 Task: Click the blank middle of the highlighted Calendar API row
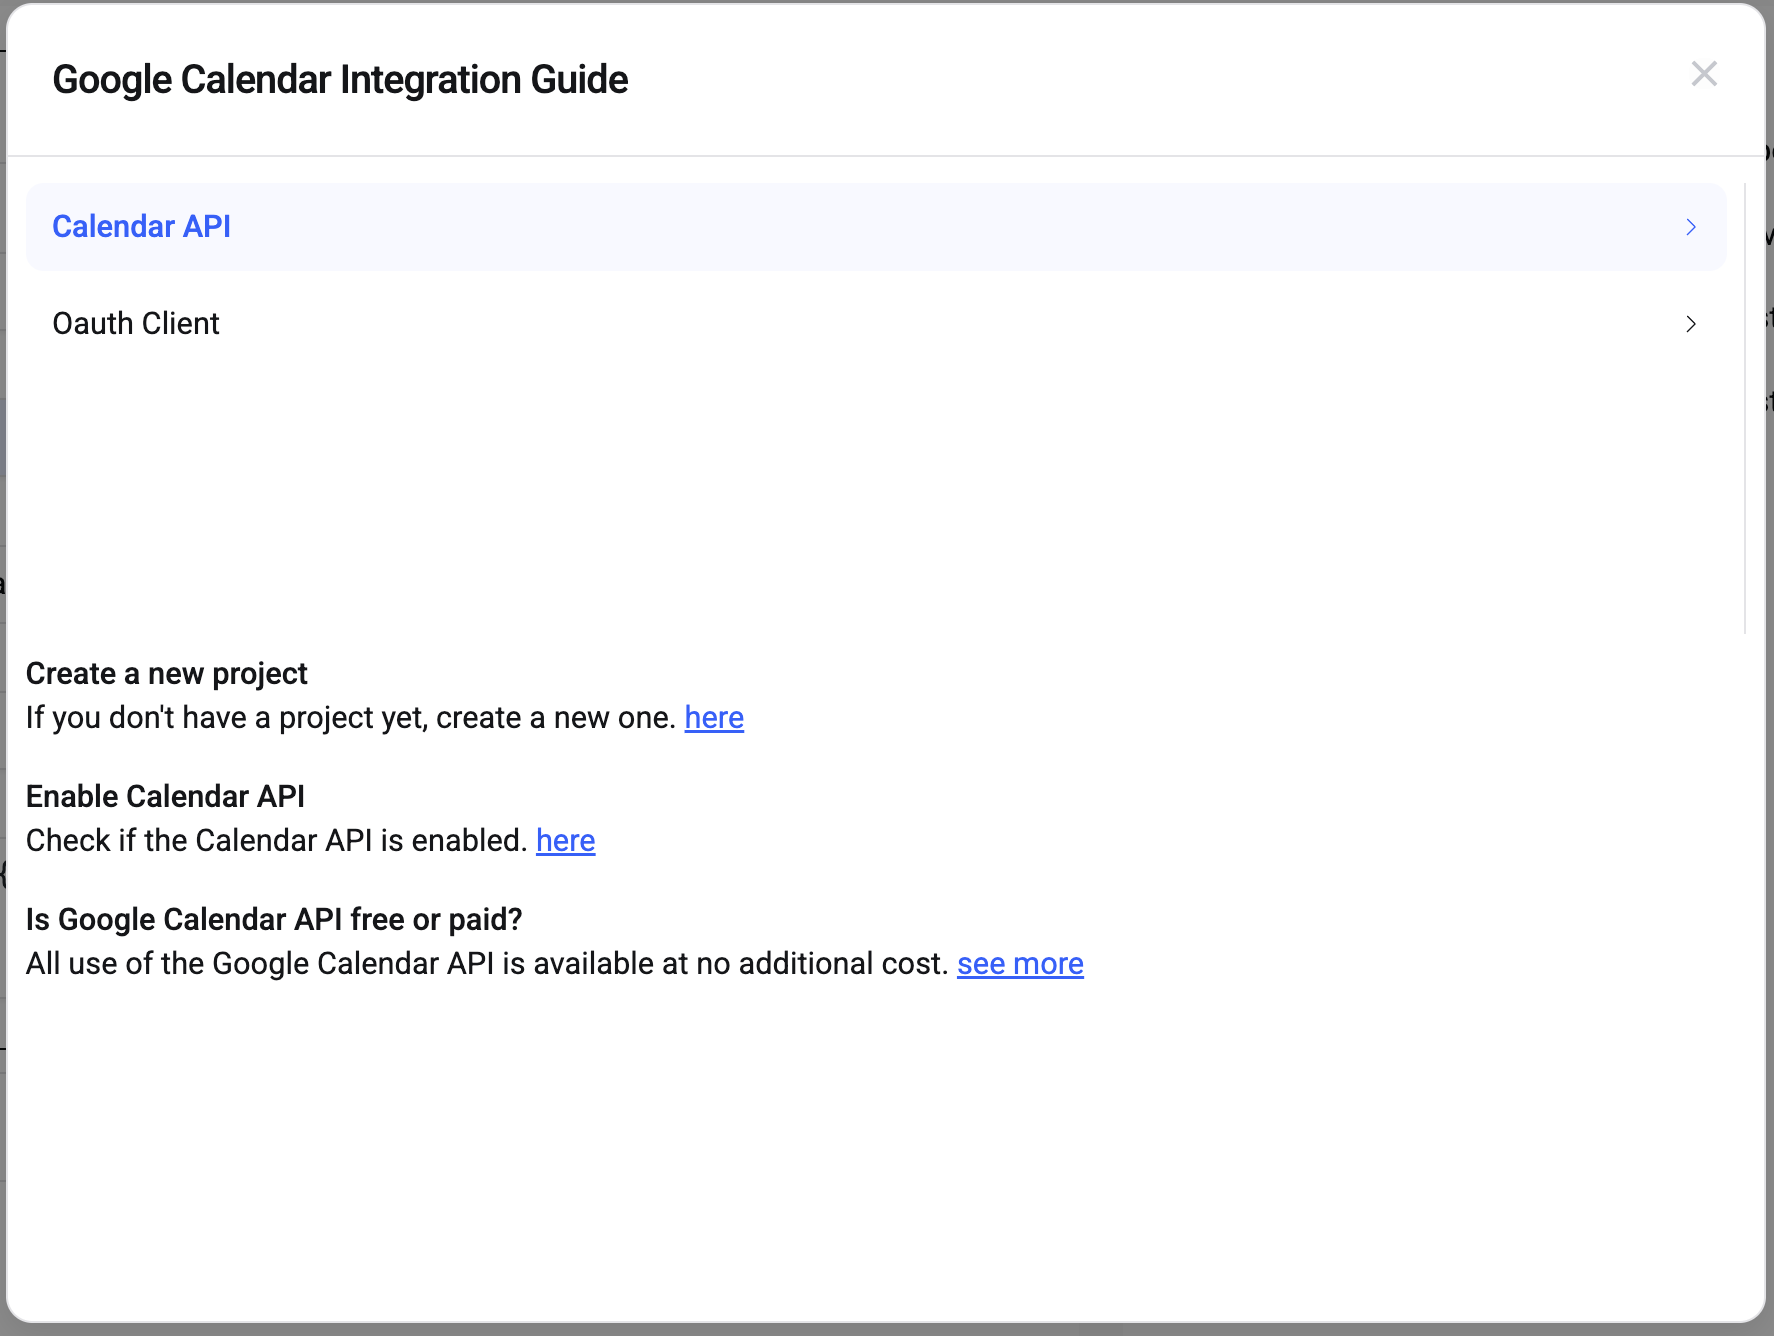900,227
